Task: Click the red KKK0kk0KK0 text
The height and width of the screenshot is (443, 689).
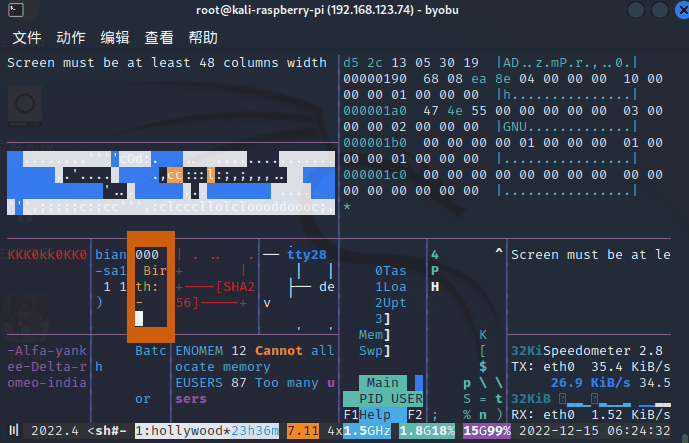Action: click(x=47, y=254)
